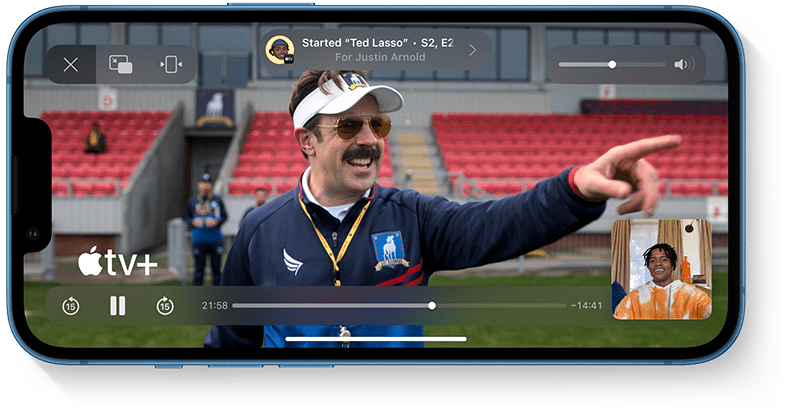Adjust the volume slider knob
800x414 pixels.
612,65
